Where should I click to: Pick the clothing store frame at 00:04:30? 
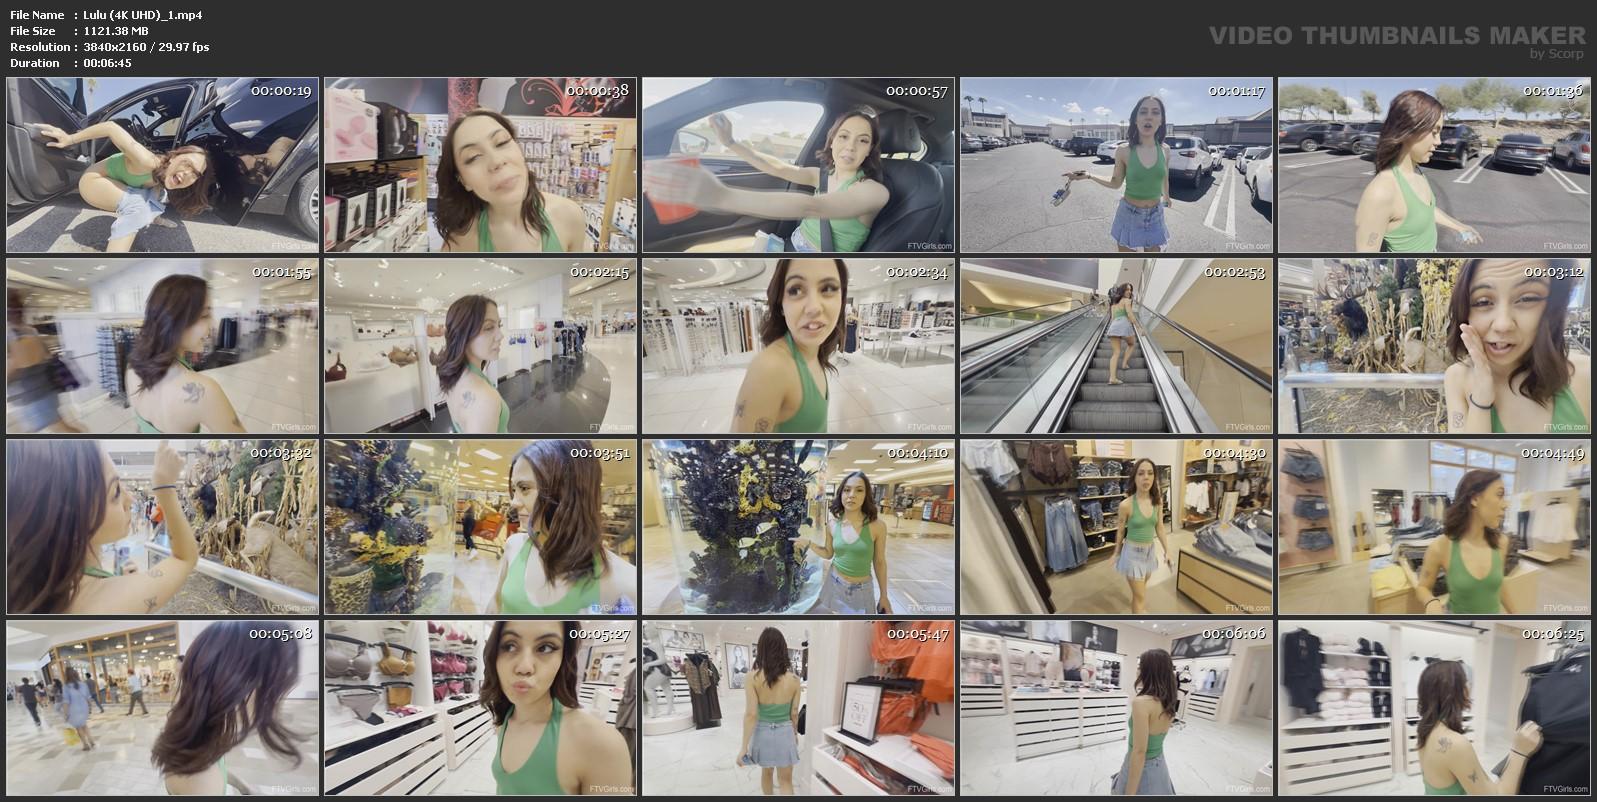coord(1116,527)
